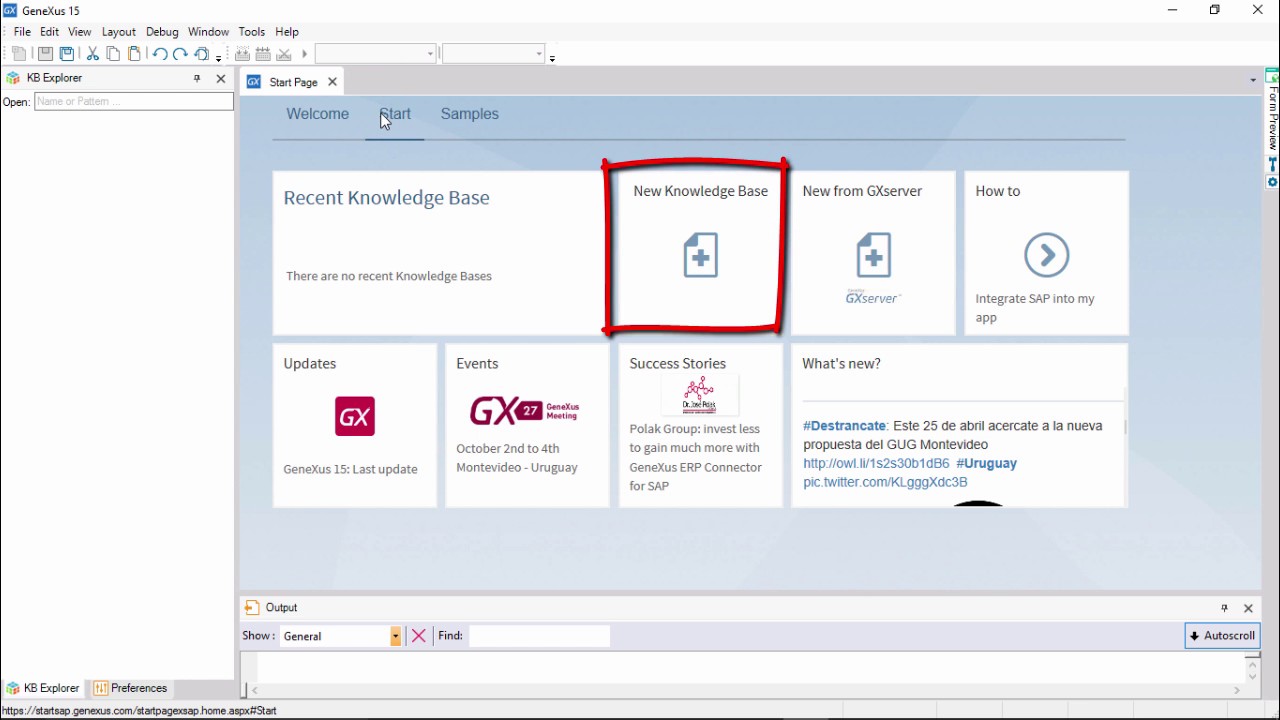Image resolution: width=1280 pixels, height=720 pixels.
Task: Click the New Knowledge Base document icon
Action: [x=700, y=255]
